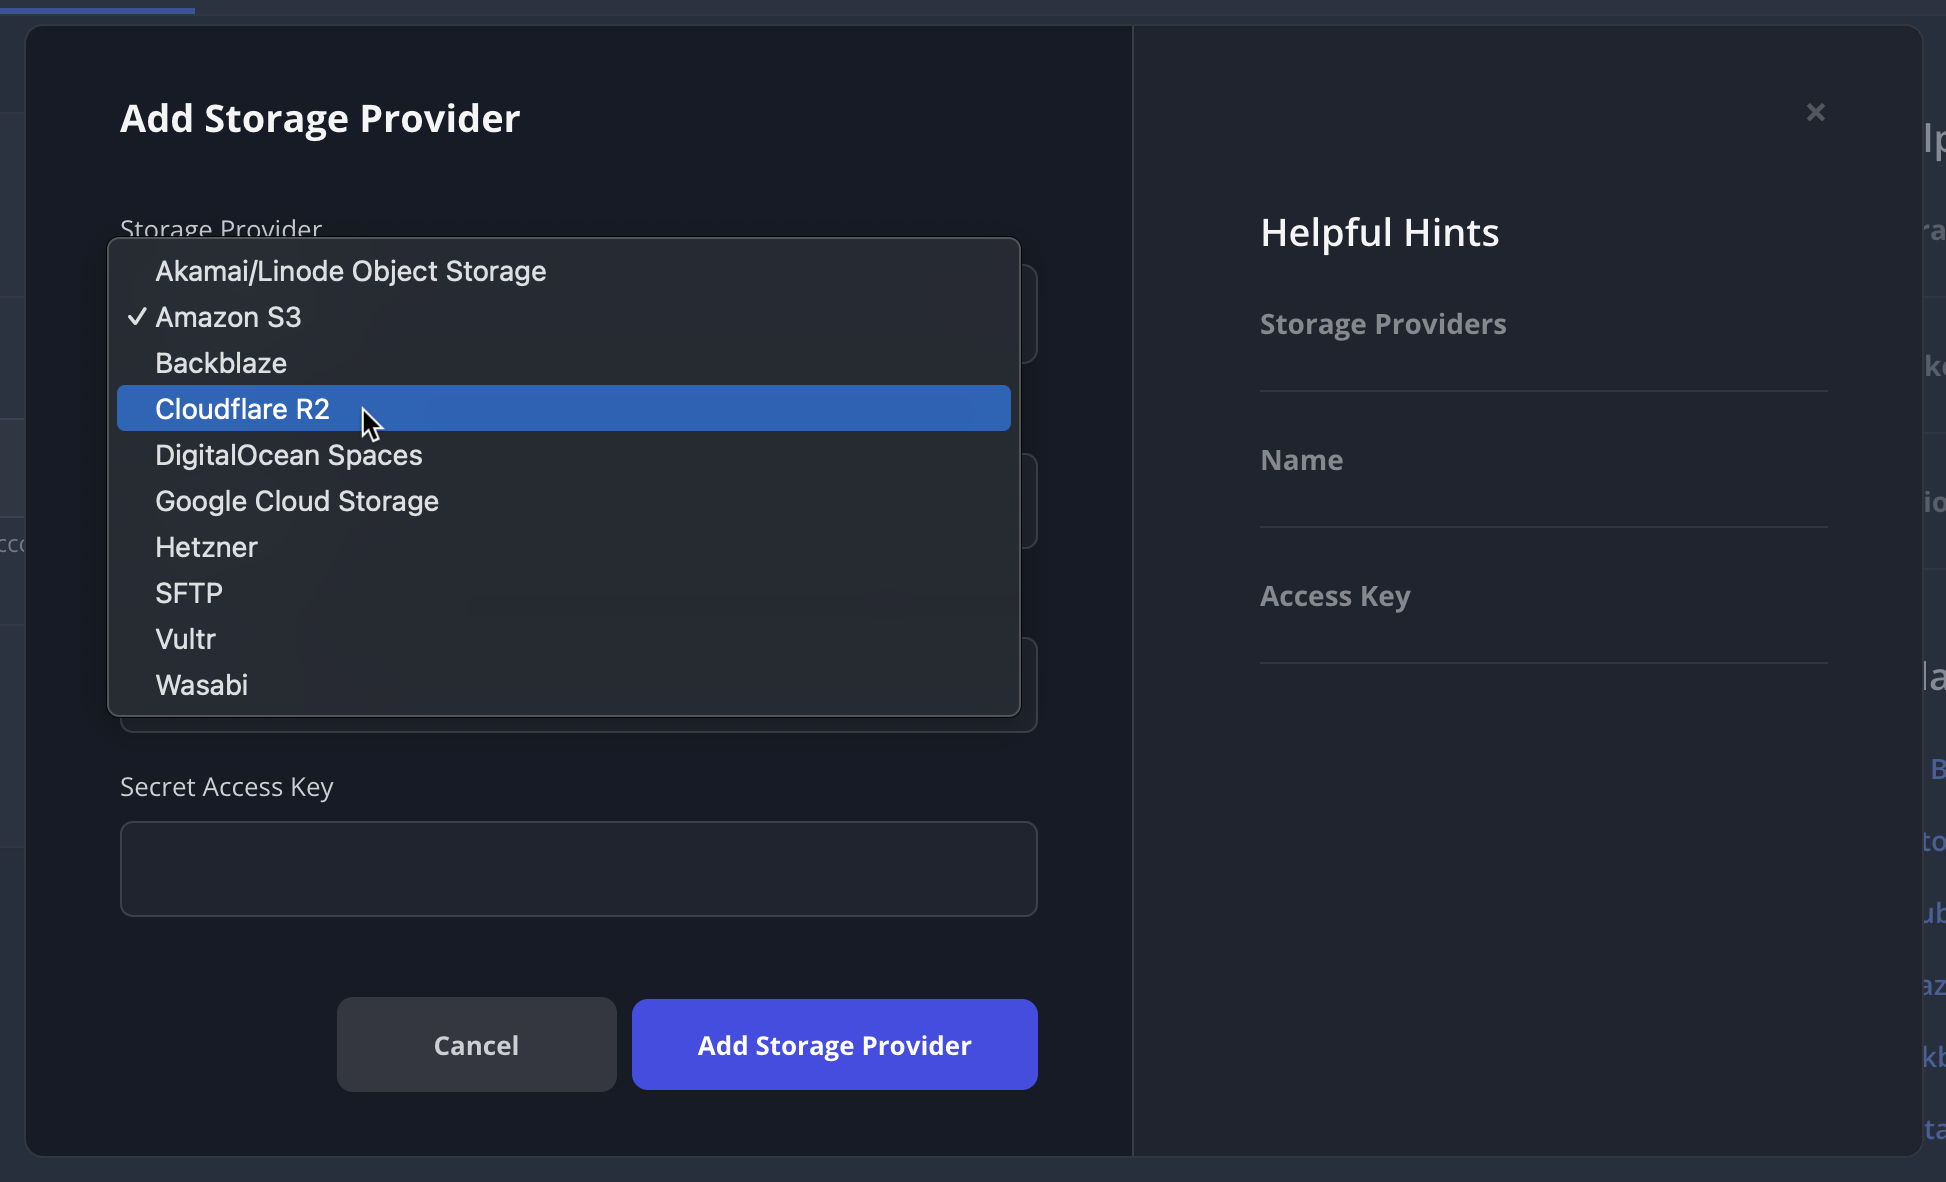Choose SFTP as the storage provider
The width and height of the screenshot is (1946, 1182).
click(x=188, y=593)
